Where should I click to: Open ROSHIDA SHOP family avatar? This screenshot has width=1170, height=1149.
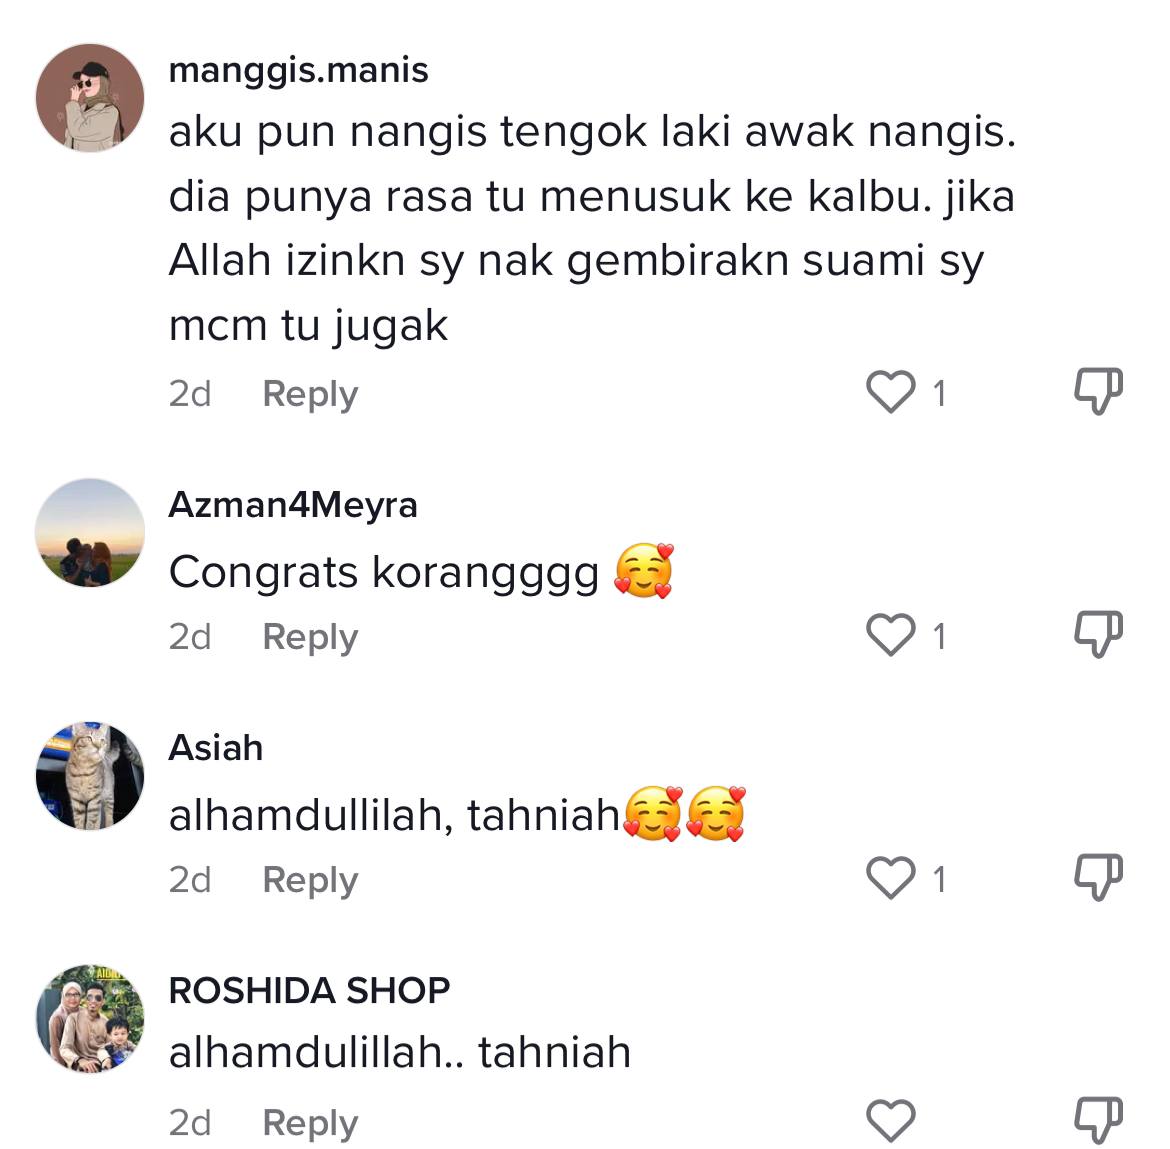90,1018
